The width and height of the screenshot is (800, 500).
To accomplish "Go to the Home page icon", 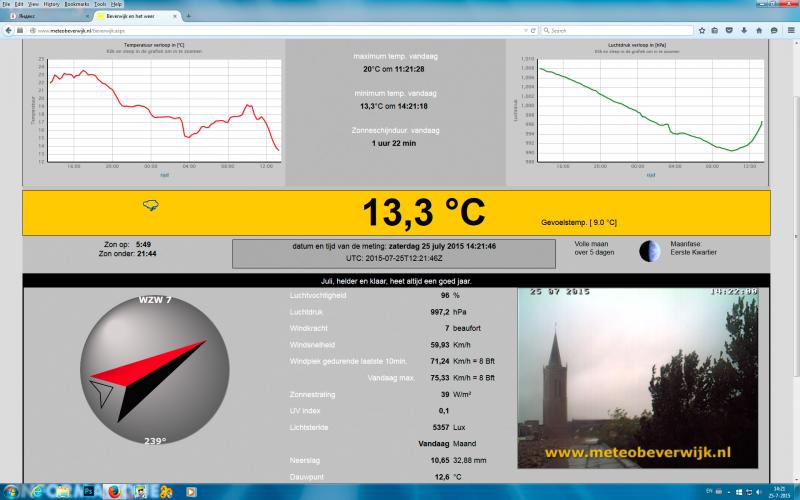I will (x=759, y=31).
